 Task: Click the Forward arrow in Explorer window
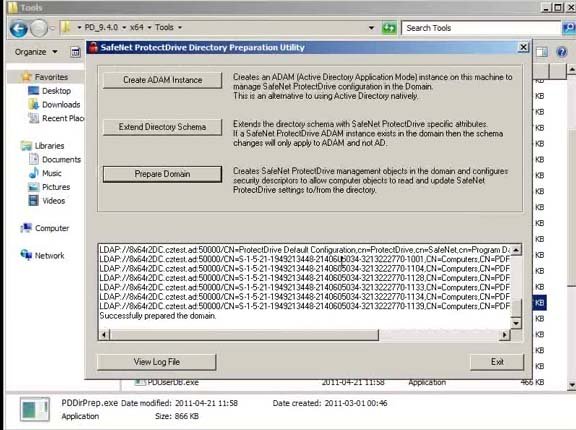click(x=39, y=28)
